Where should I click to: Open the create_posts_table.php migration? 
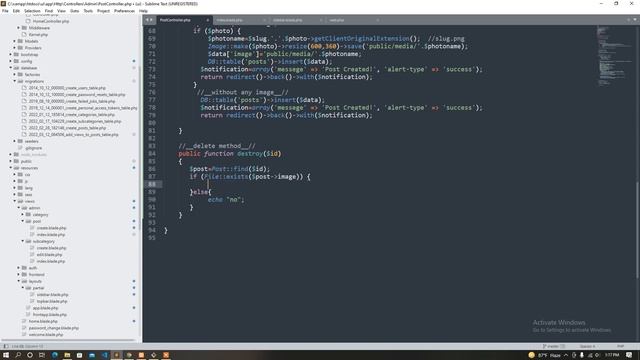coord(67,128)
